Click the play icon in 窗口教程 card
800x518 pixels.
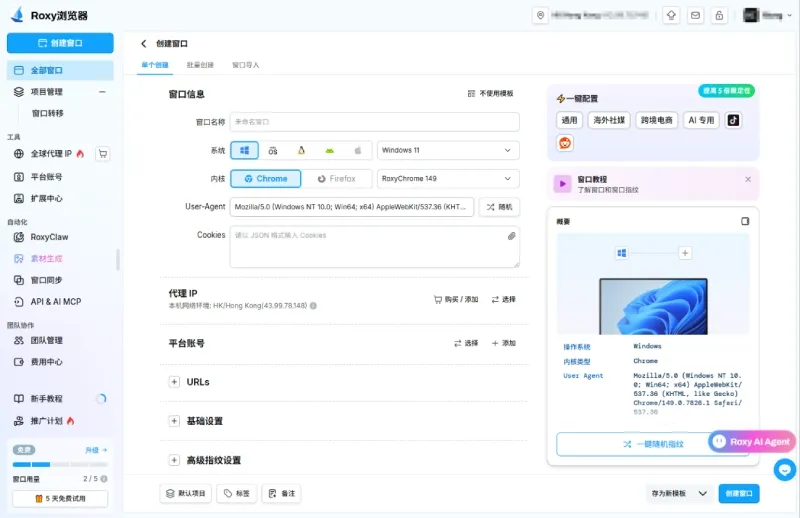(x=562, y=184)
